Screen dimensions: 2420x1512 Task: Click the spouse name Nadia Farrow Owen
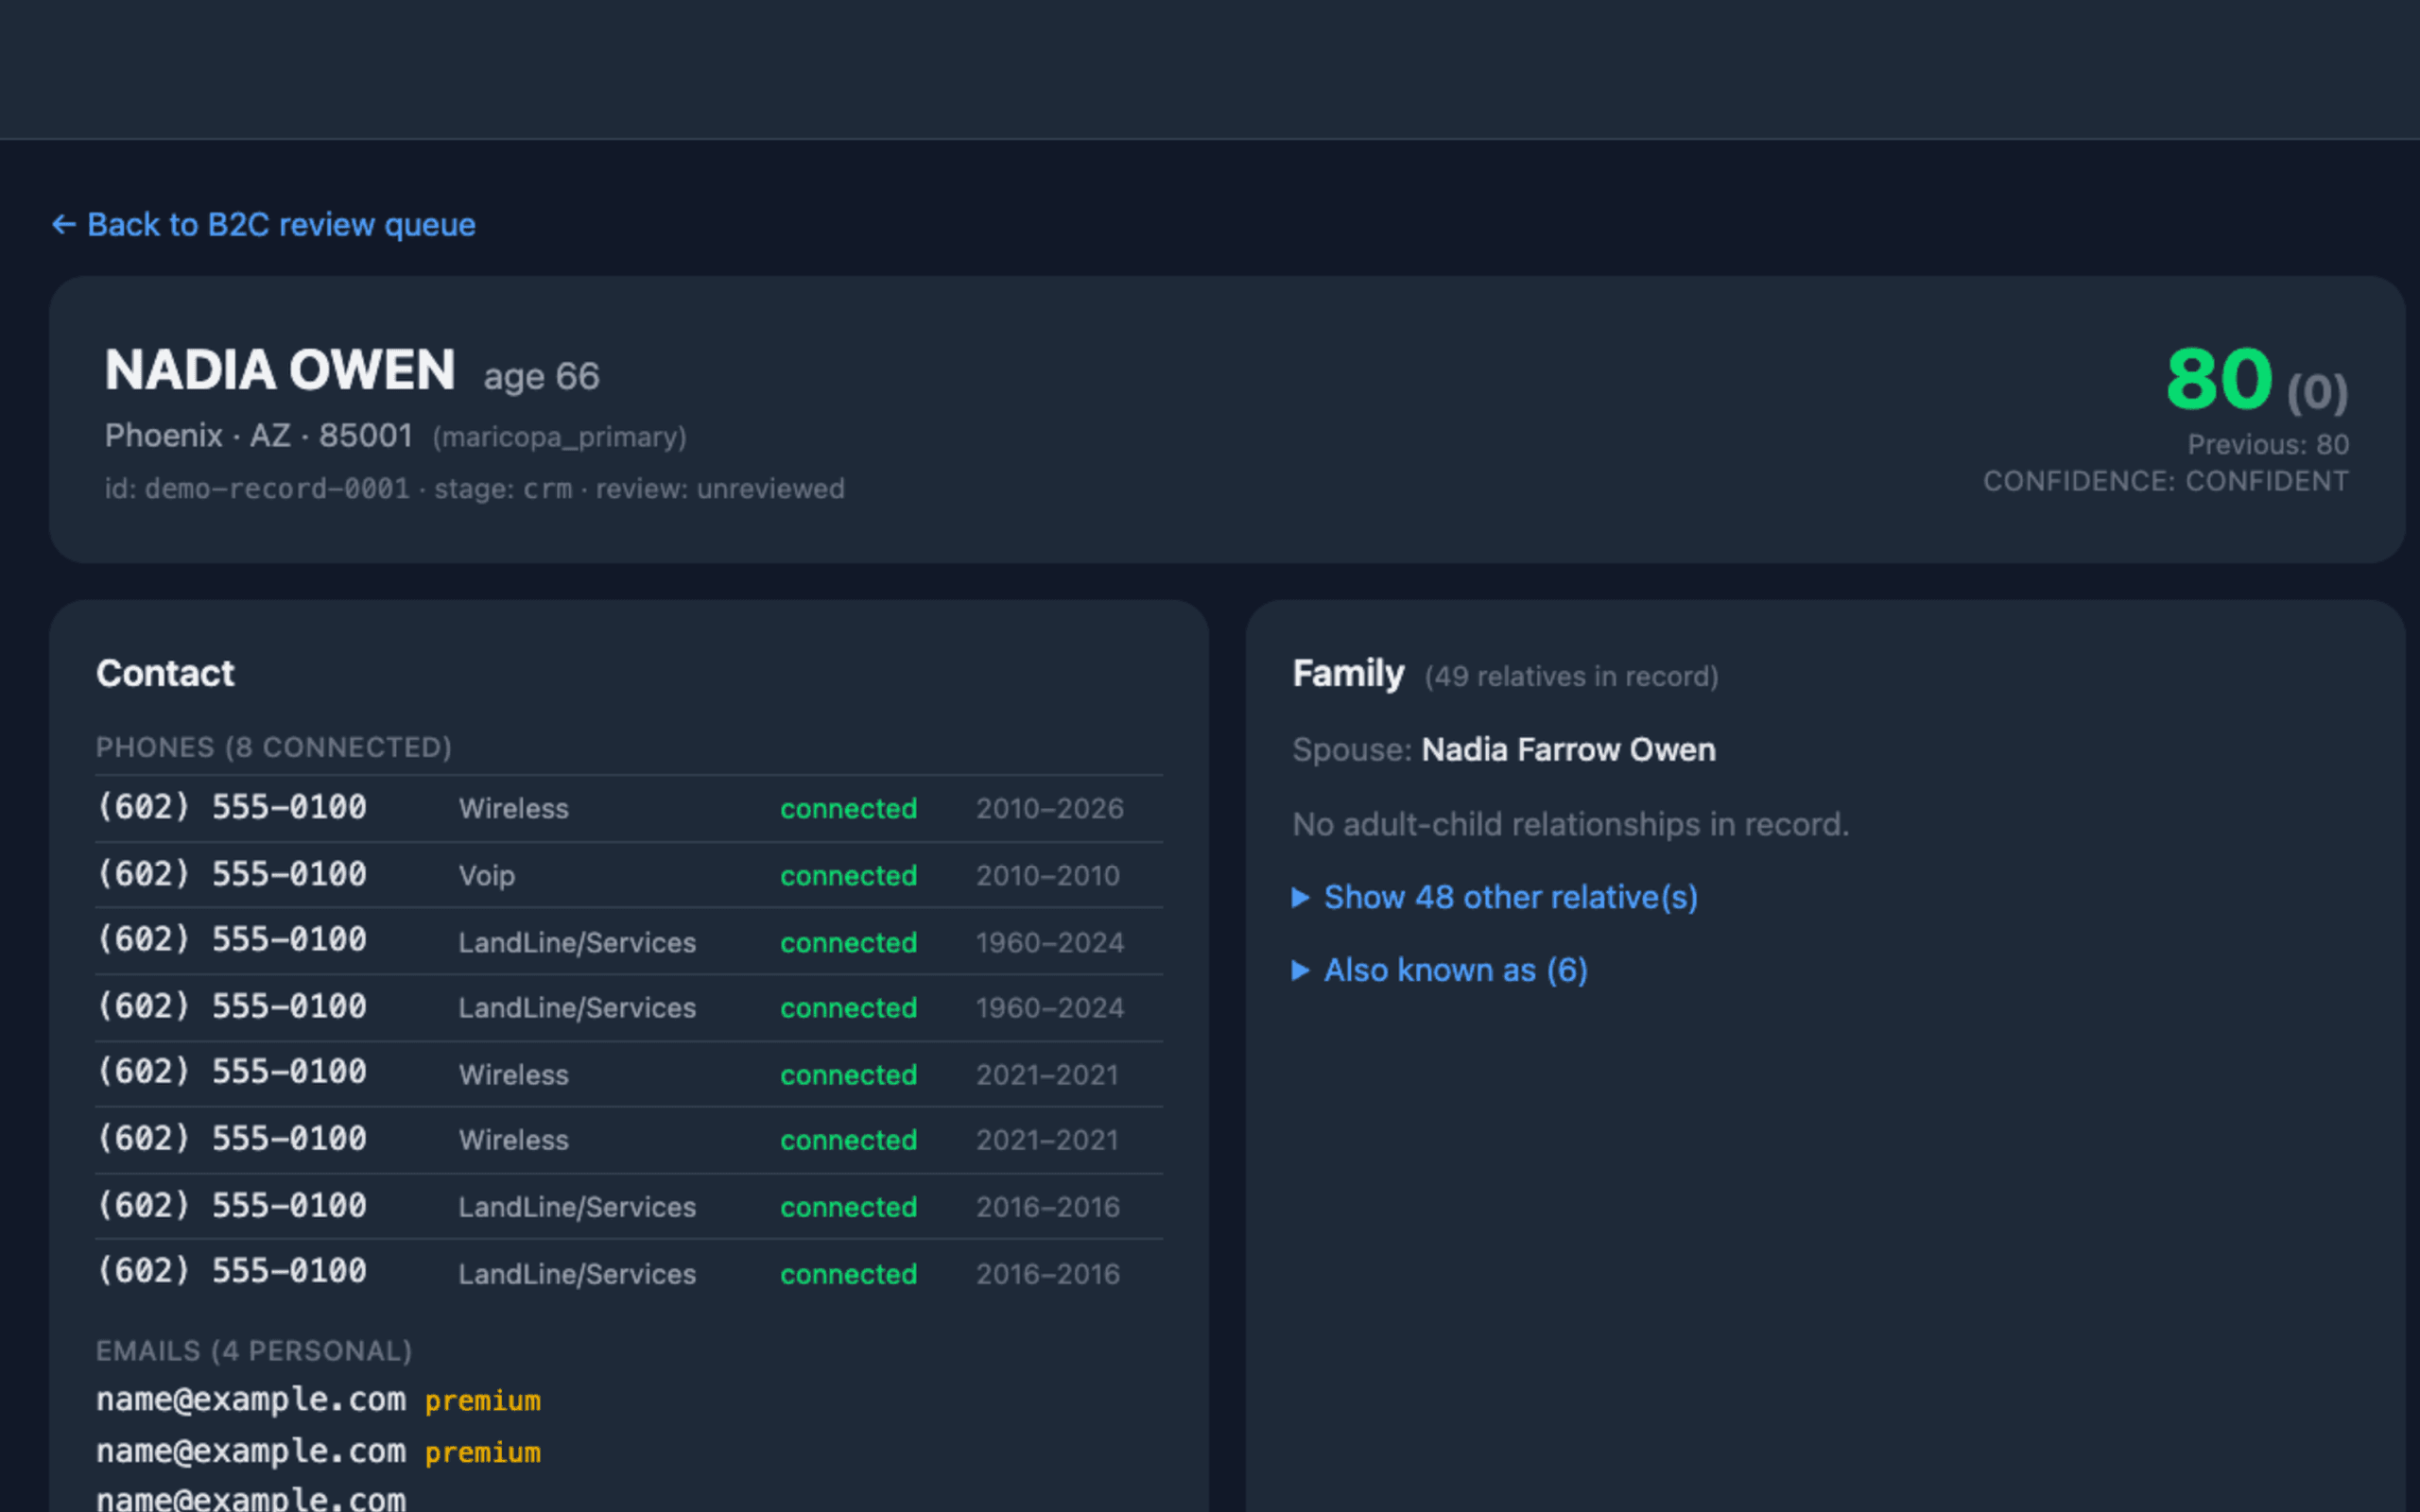pyautogui.click(x=1569, y=750)
